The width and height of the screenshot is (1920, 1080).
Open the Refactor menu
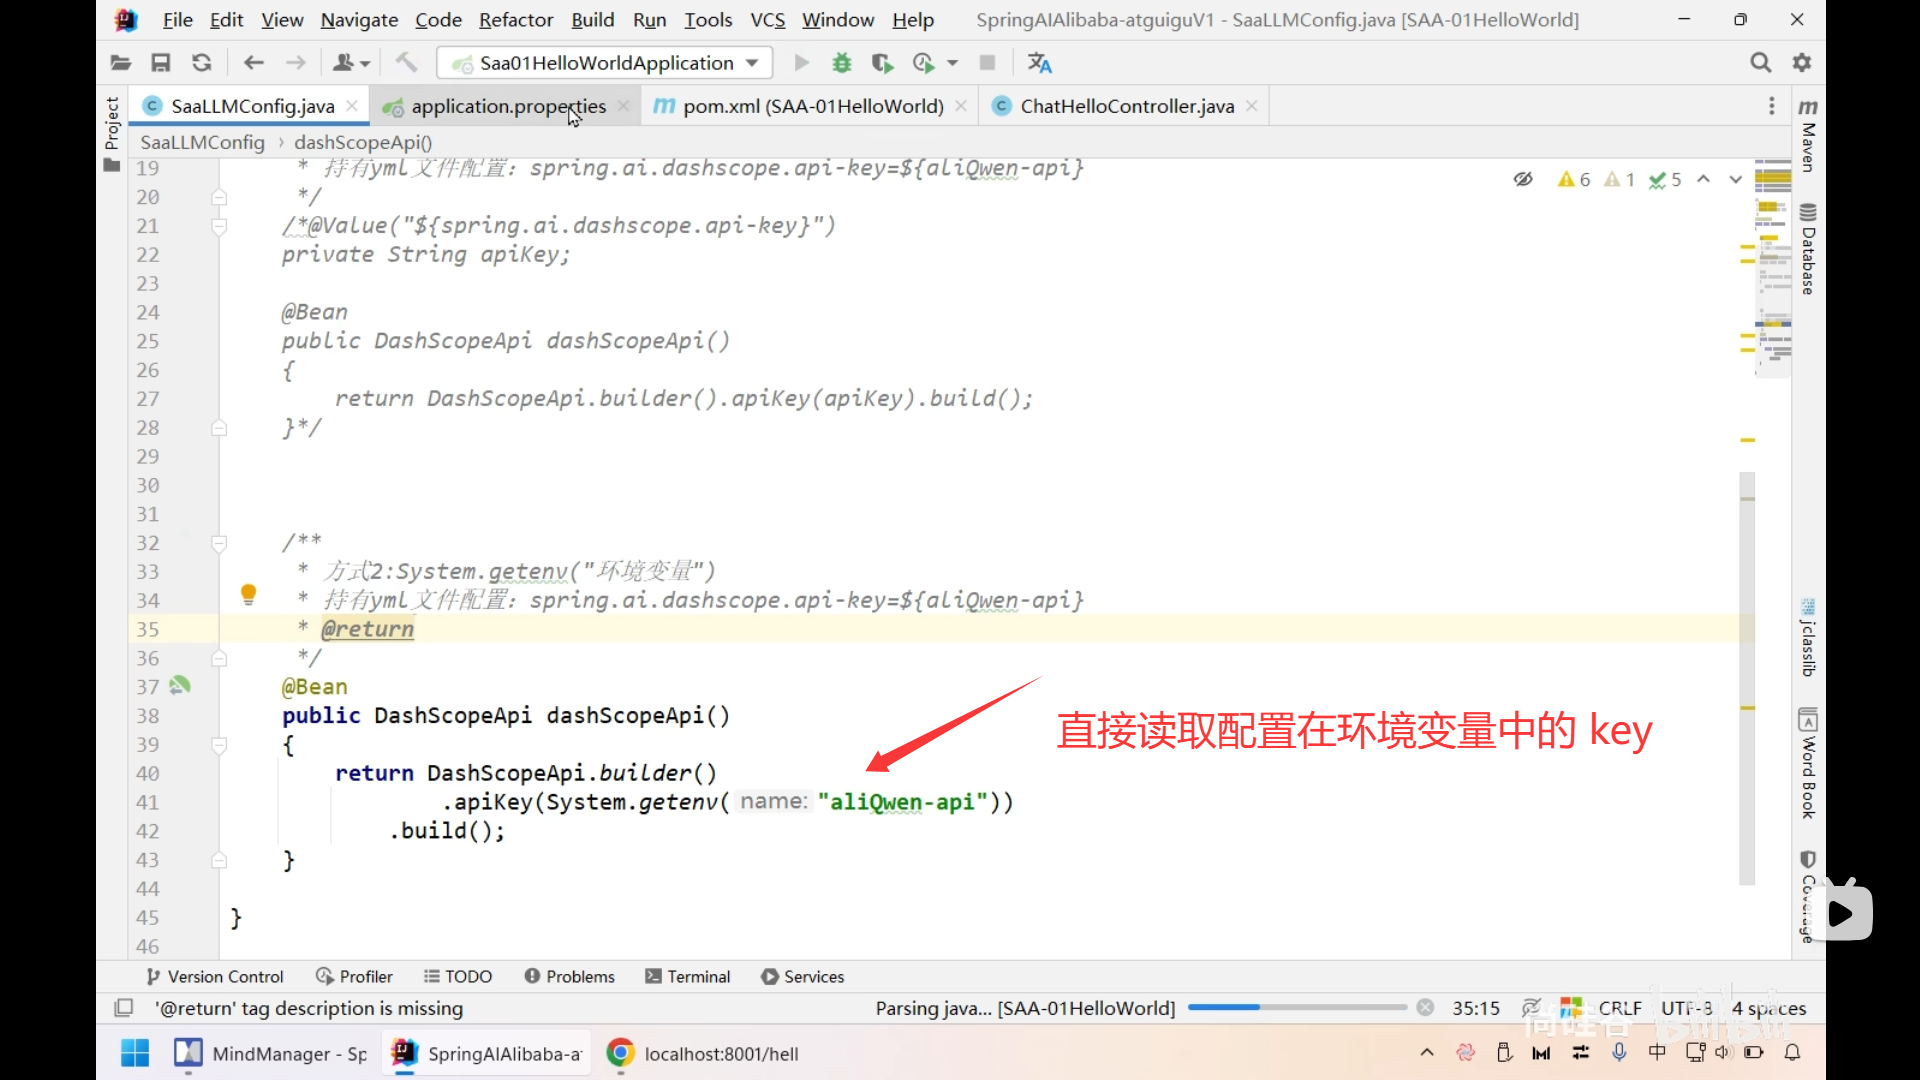point(515,20)
